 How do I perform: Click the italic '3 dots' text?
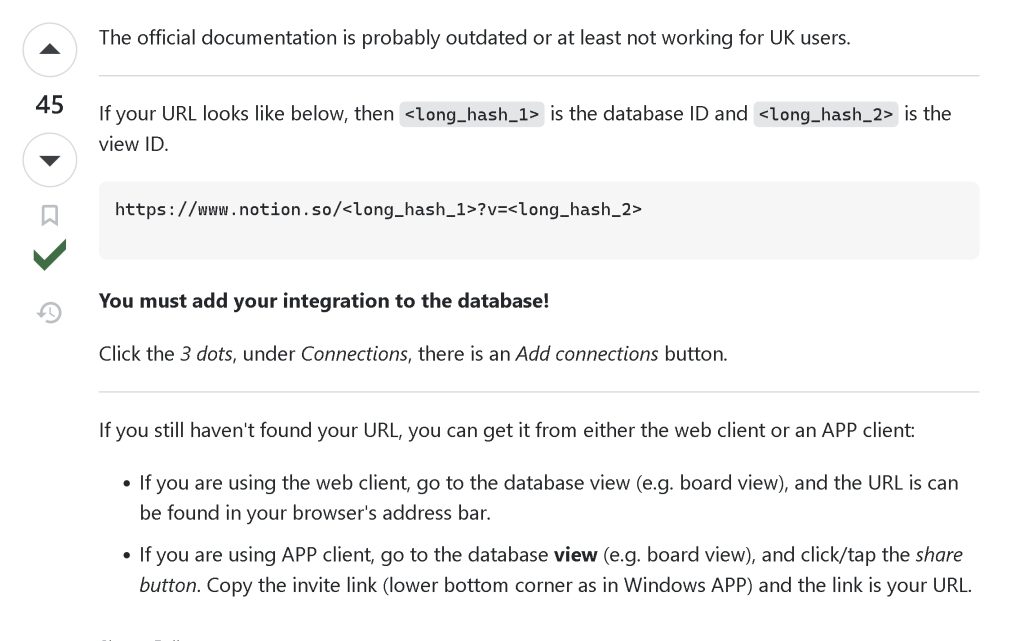[x=206, y=354]
